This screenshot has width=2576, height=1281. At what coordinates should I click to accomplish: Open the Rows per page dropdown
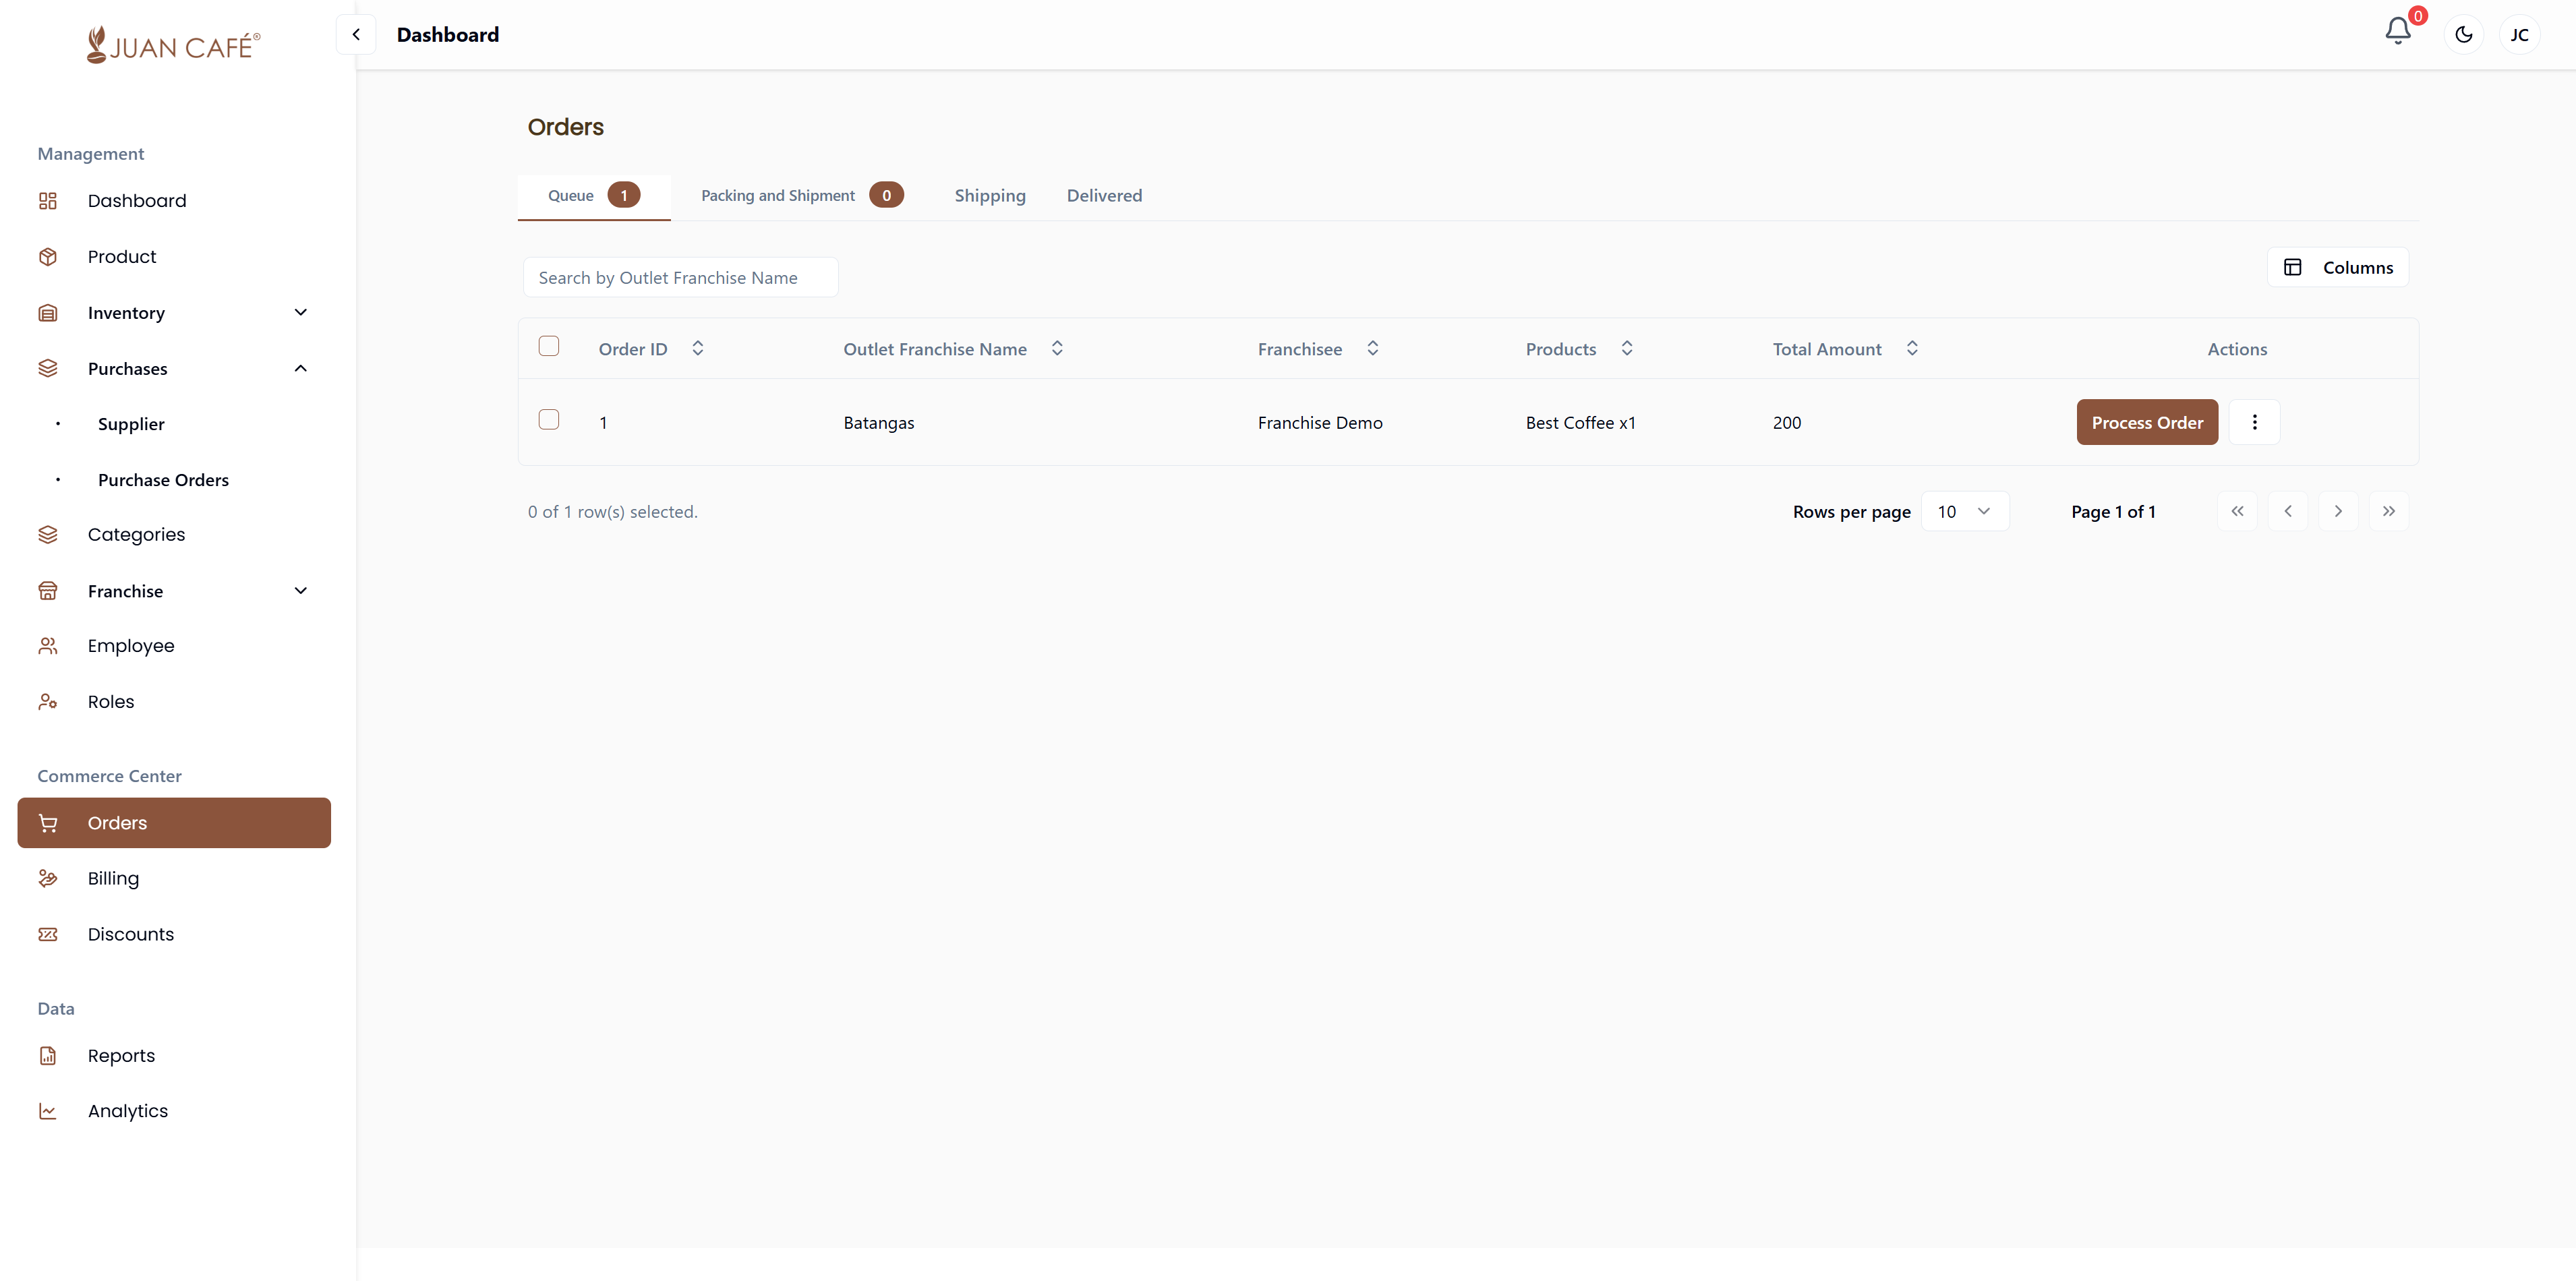click(x=1964, y=511)
